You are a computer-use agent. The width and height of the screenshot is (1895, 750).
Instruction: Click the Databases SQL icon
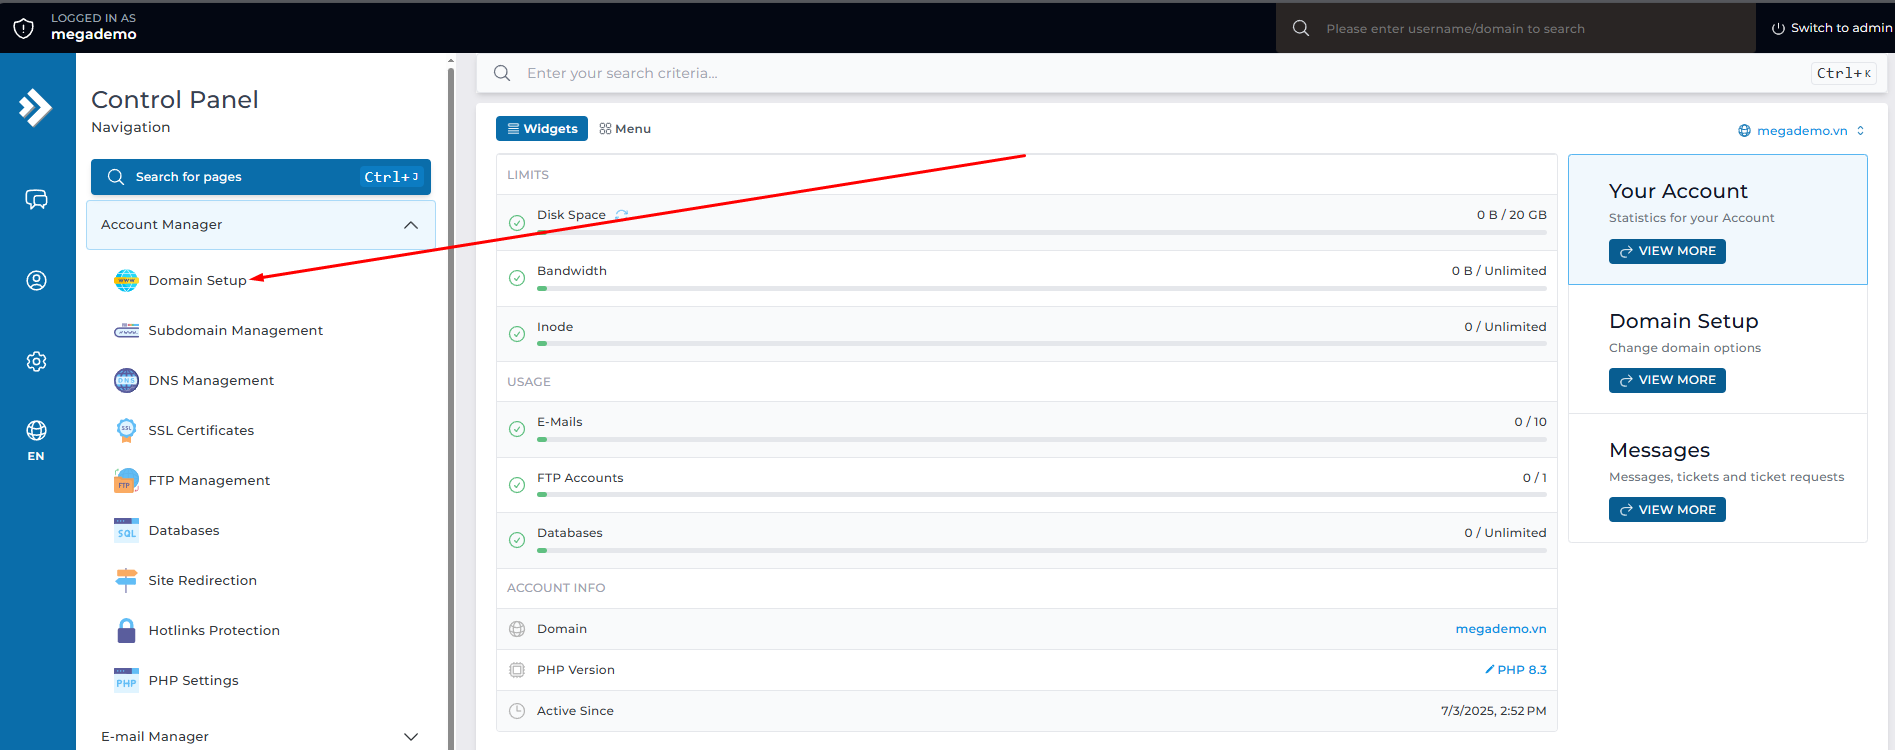click(x=126, y=530)
